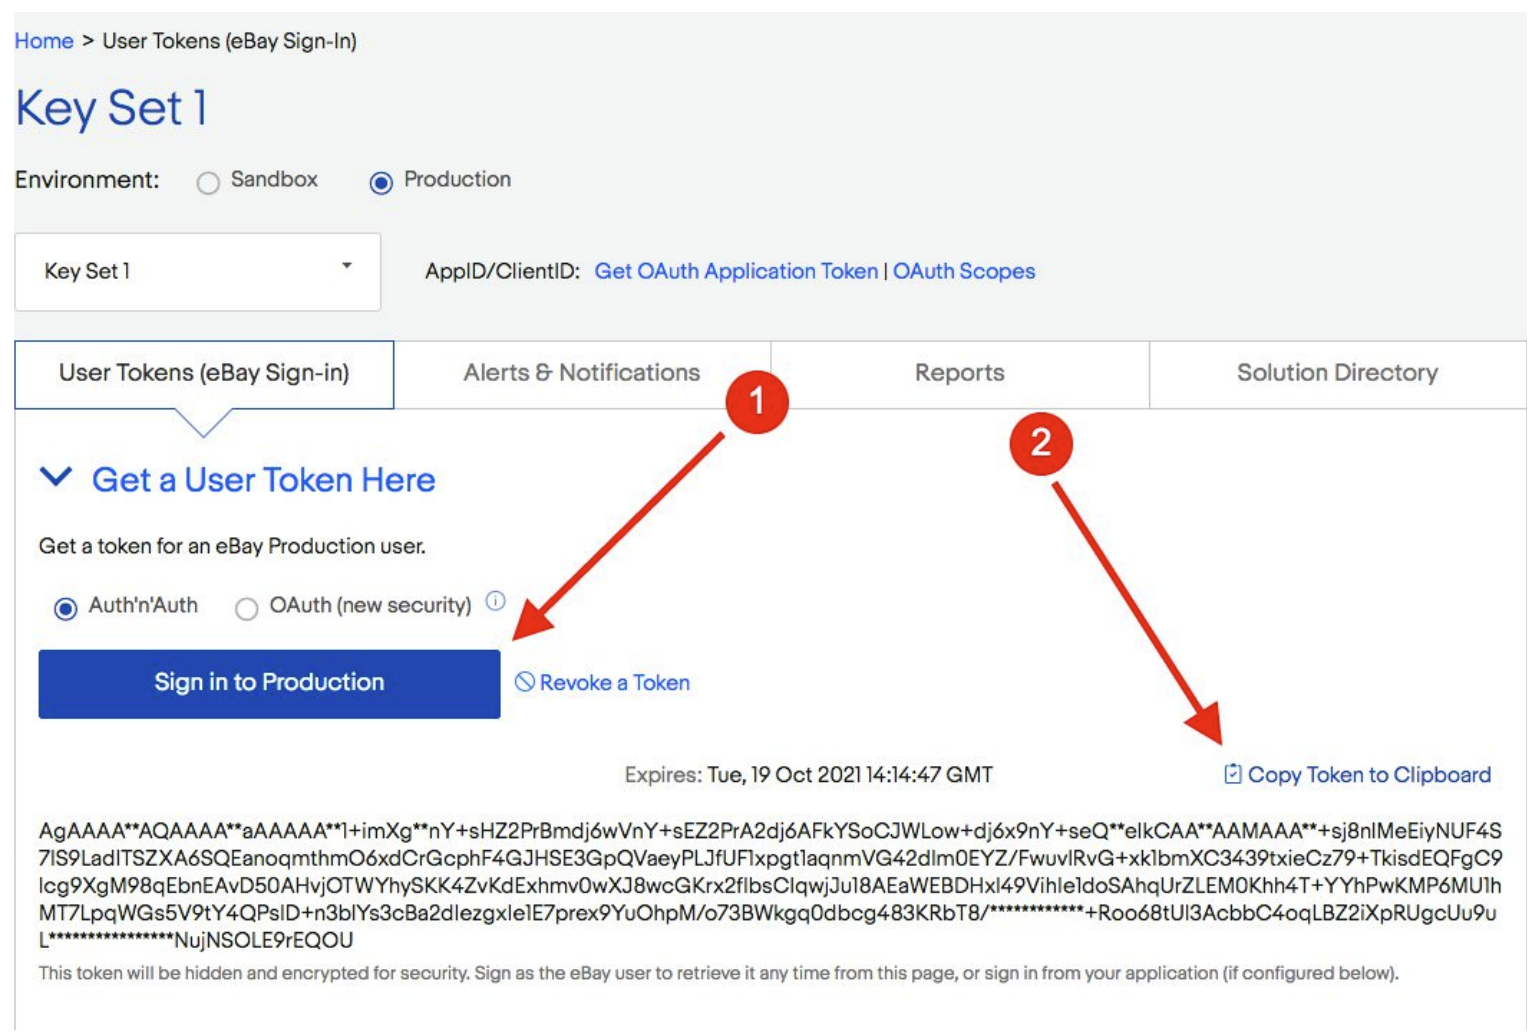Image resolution: width=1536 pixels, height=1032 pixels.
Task: Open the Reports tab
Action: [x=959, y=373]
